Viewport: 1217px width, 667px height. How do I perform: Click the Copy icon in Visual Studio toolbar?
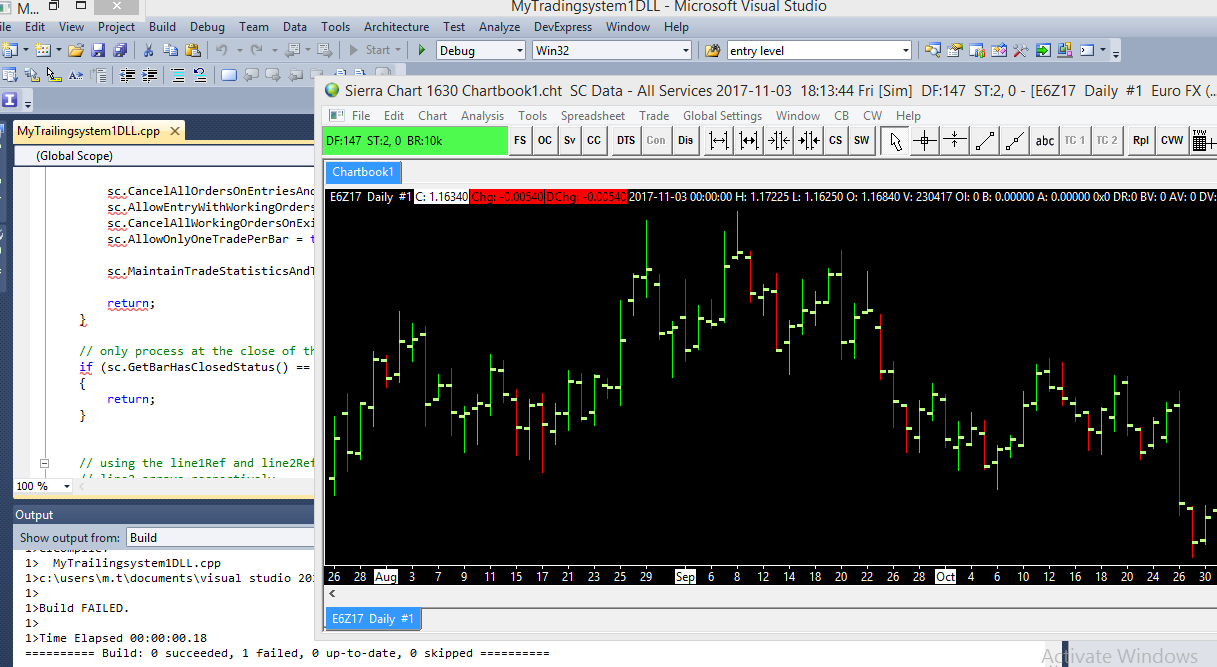pyautogui.click(x=170, y=50)
